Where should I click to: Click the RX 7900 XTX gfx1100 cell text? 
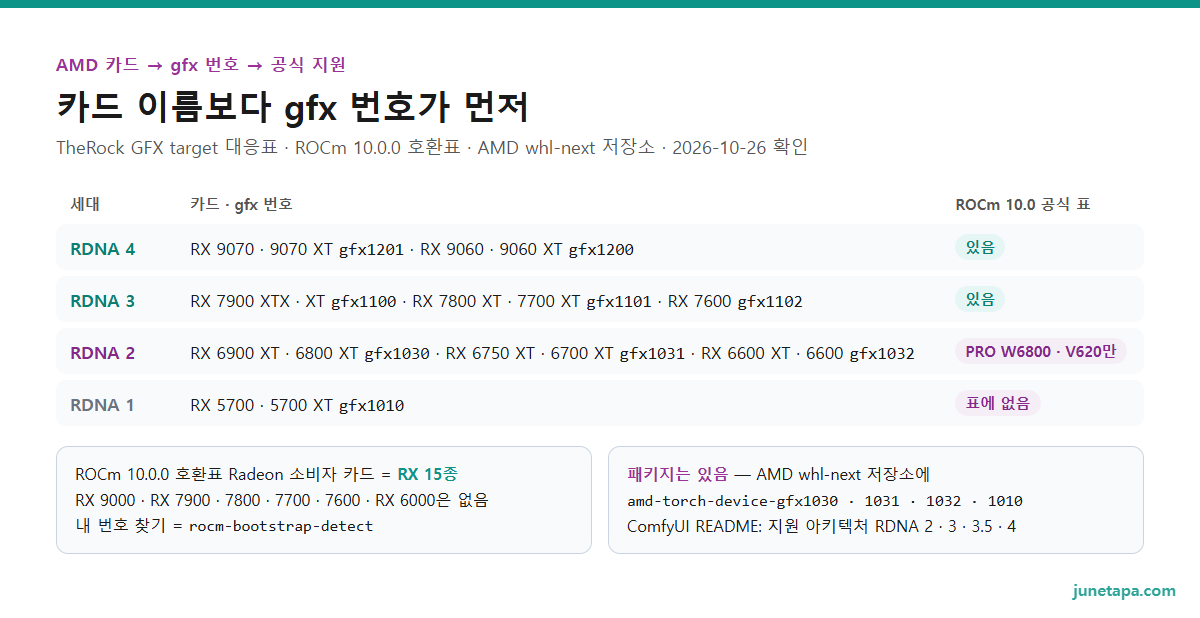pos(496,301)
